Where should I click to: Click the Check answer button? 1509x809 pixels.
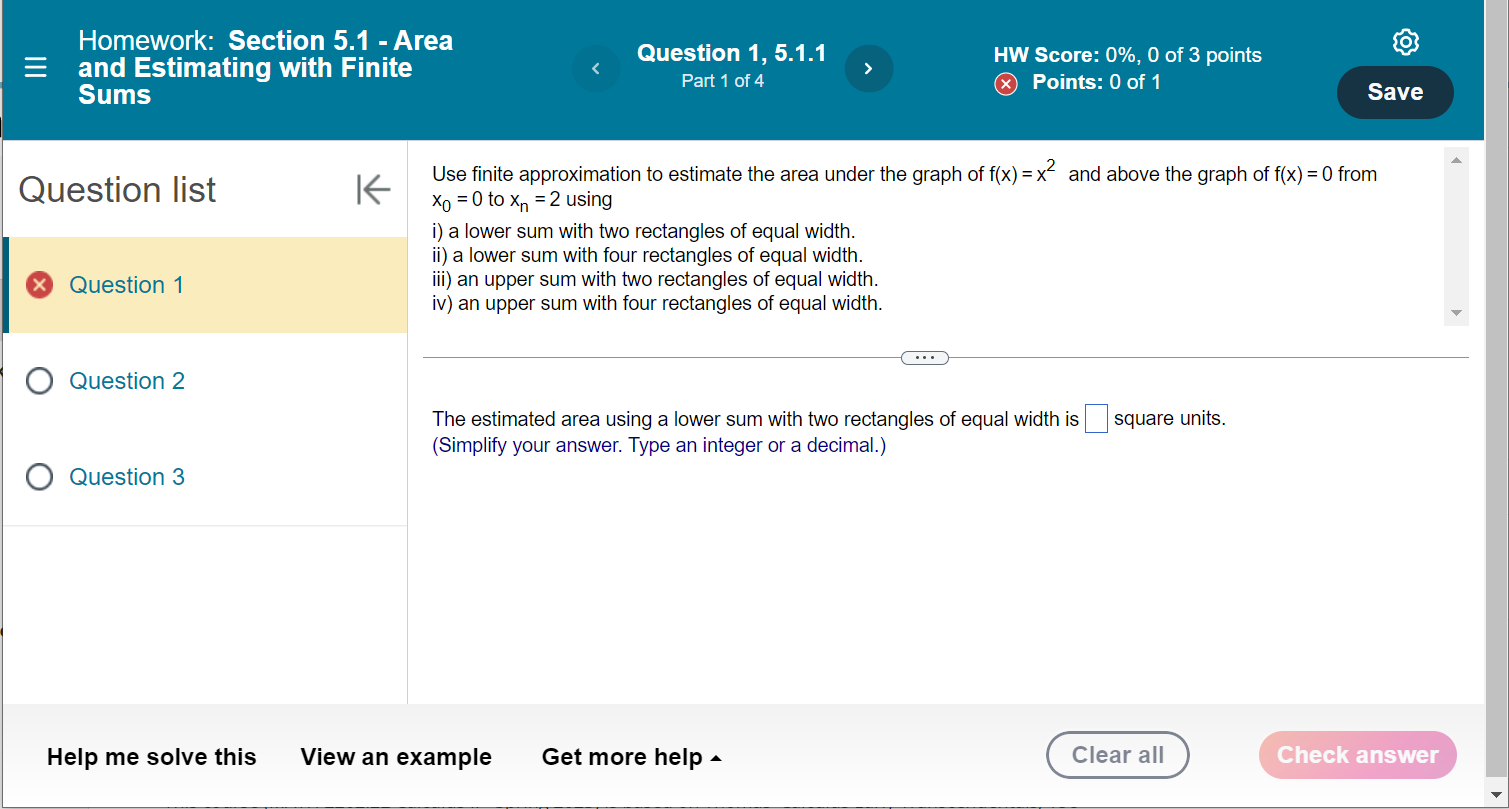tap(1357, 755)
